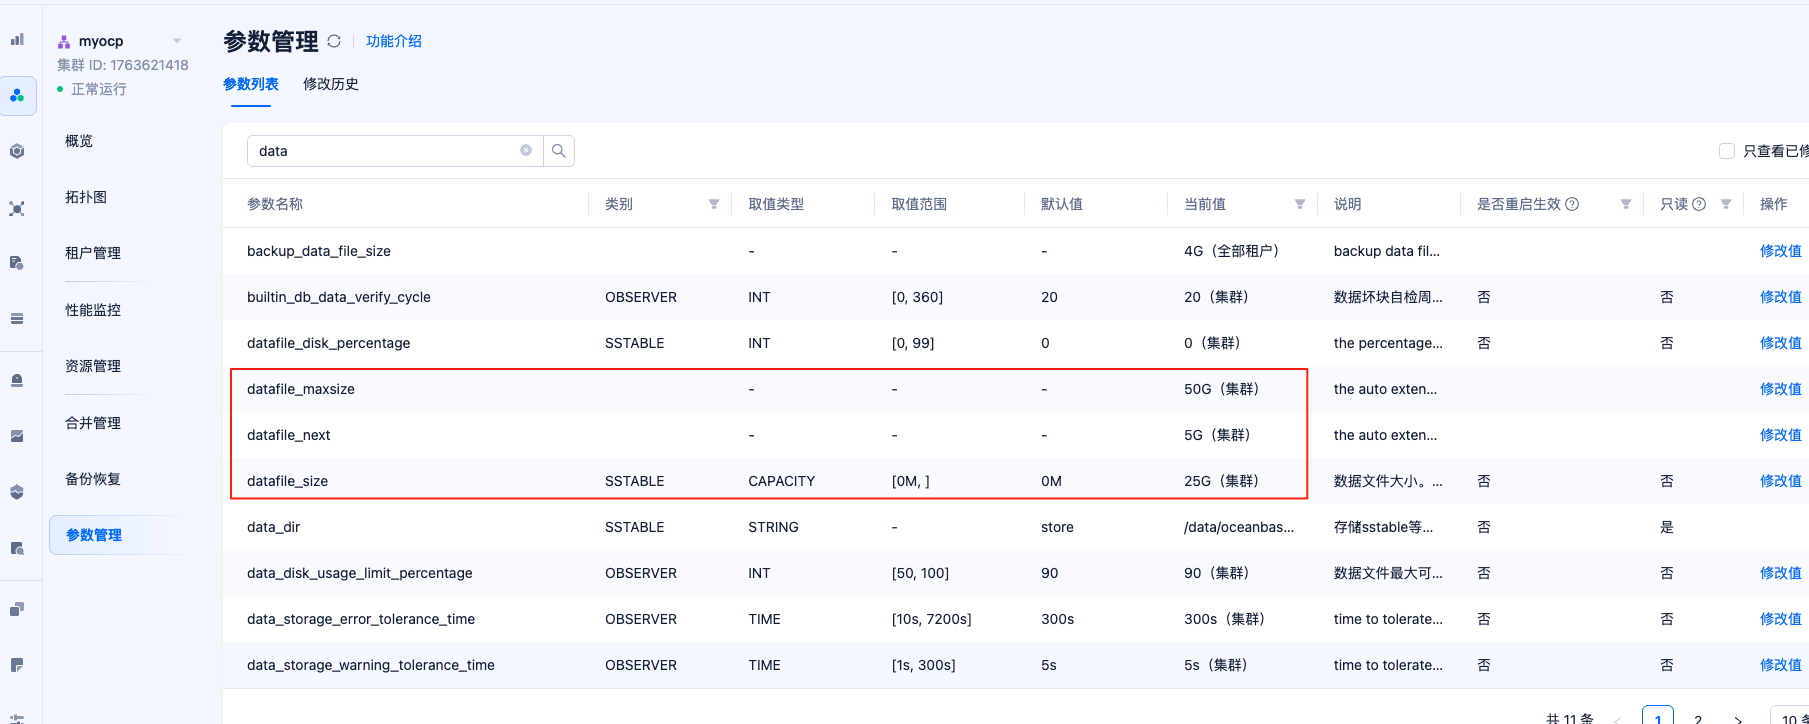This screenshot has width=1809, height=724.
Task: Open the 功能介绍 link
Action: tap(394, 41)
